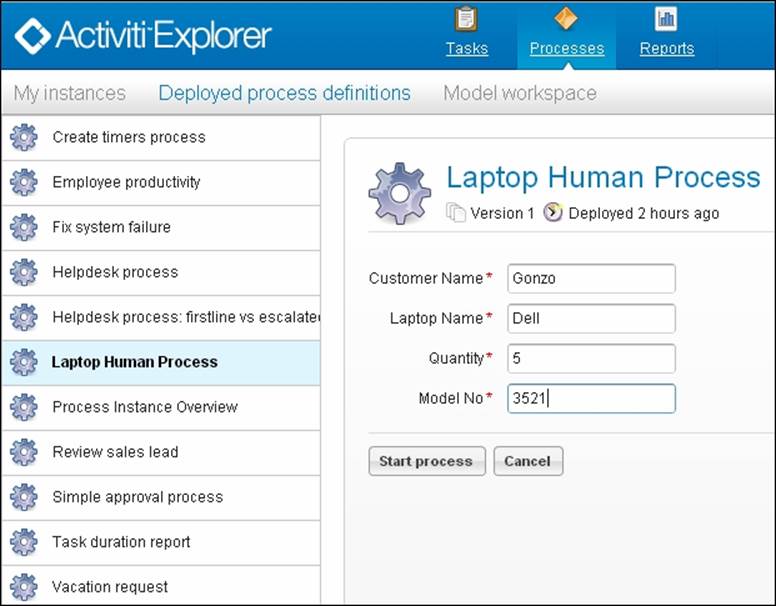Click the large gear icon in detail header
The width and height of the screenshot is (776, 606).
pyautogui.click(x=399, y=194)
